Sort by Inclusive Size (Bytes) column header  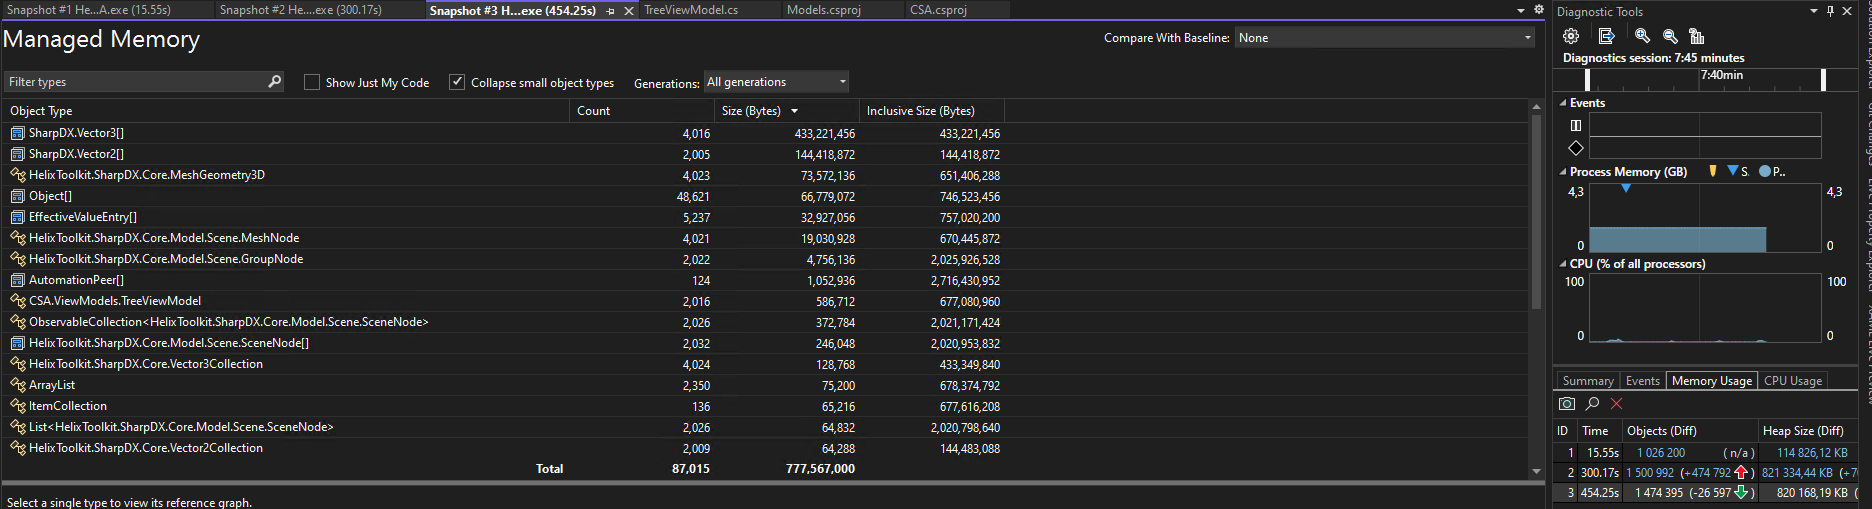(x=932, y=111)
